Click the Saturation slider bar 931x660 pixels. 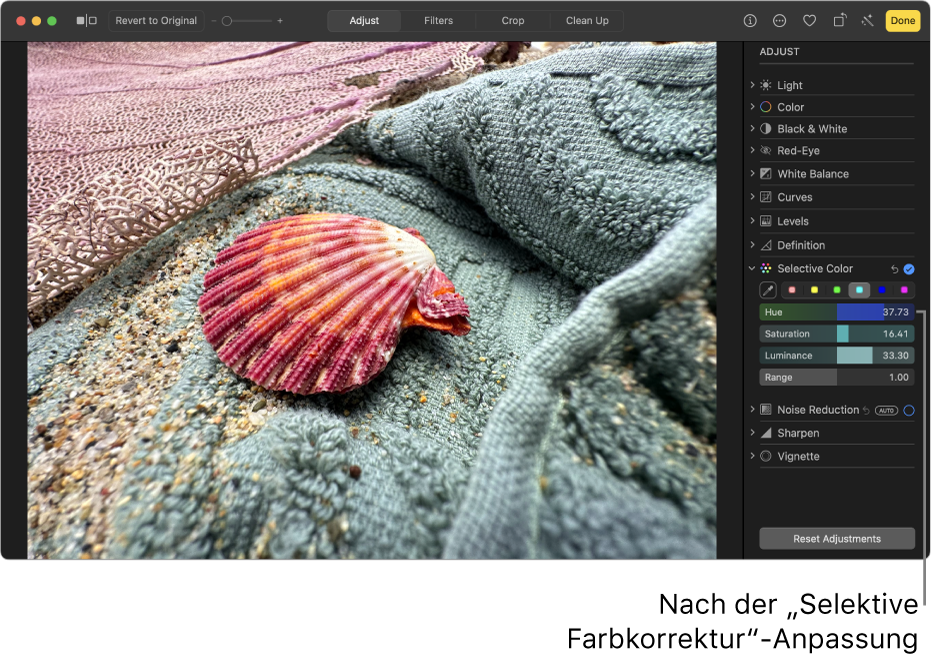tap(836, 334)
